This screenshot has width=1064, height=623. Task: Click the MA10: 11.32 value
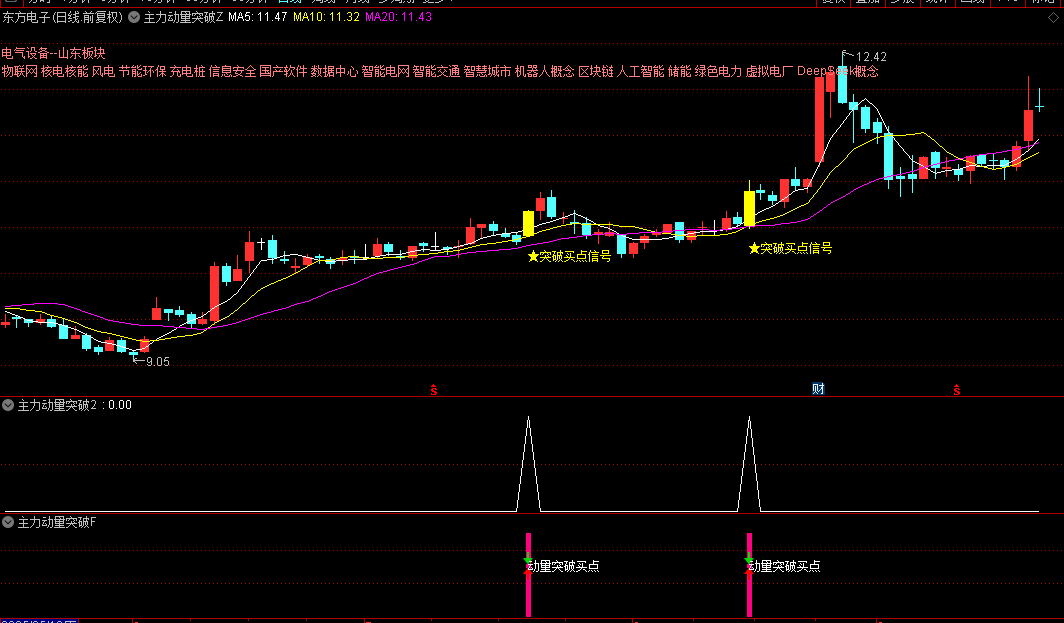[x=326, y=17]
